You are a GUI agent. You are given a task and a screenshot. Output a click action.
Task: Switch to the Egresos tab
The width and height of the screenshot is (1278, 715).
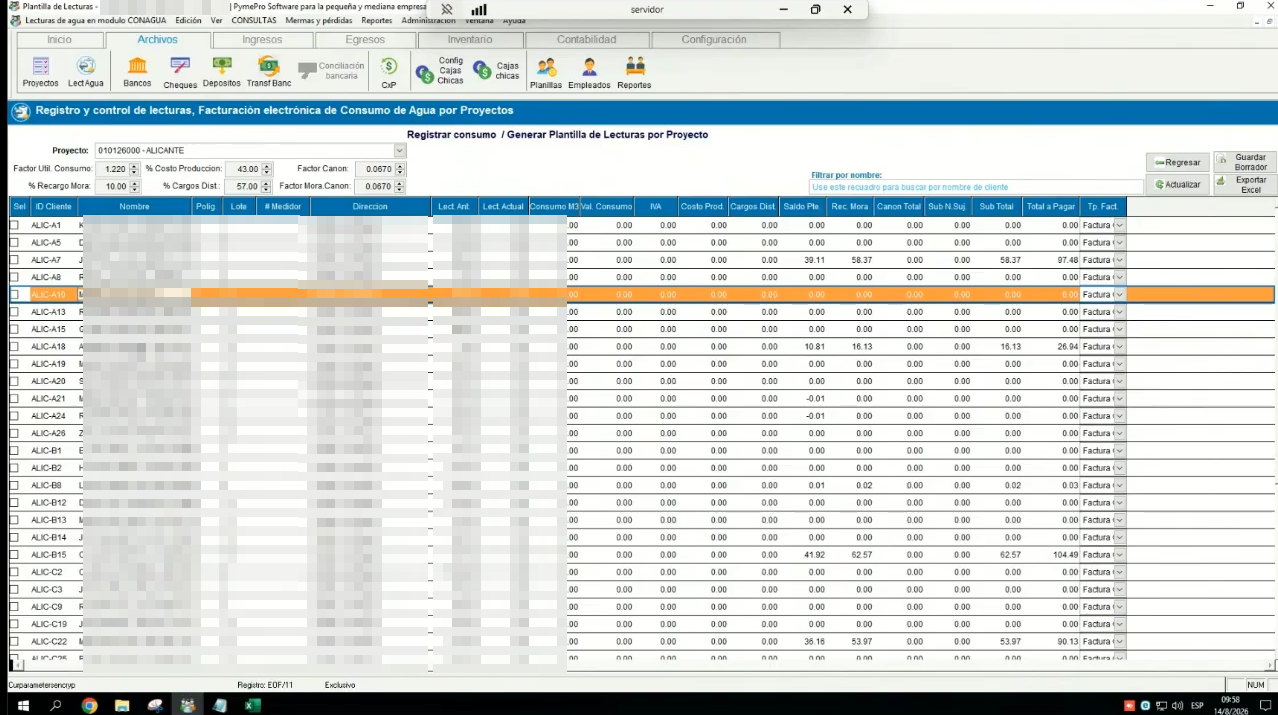[x=365, y=40]
